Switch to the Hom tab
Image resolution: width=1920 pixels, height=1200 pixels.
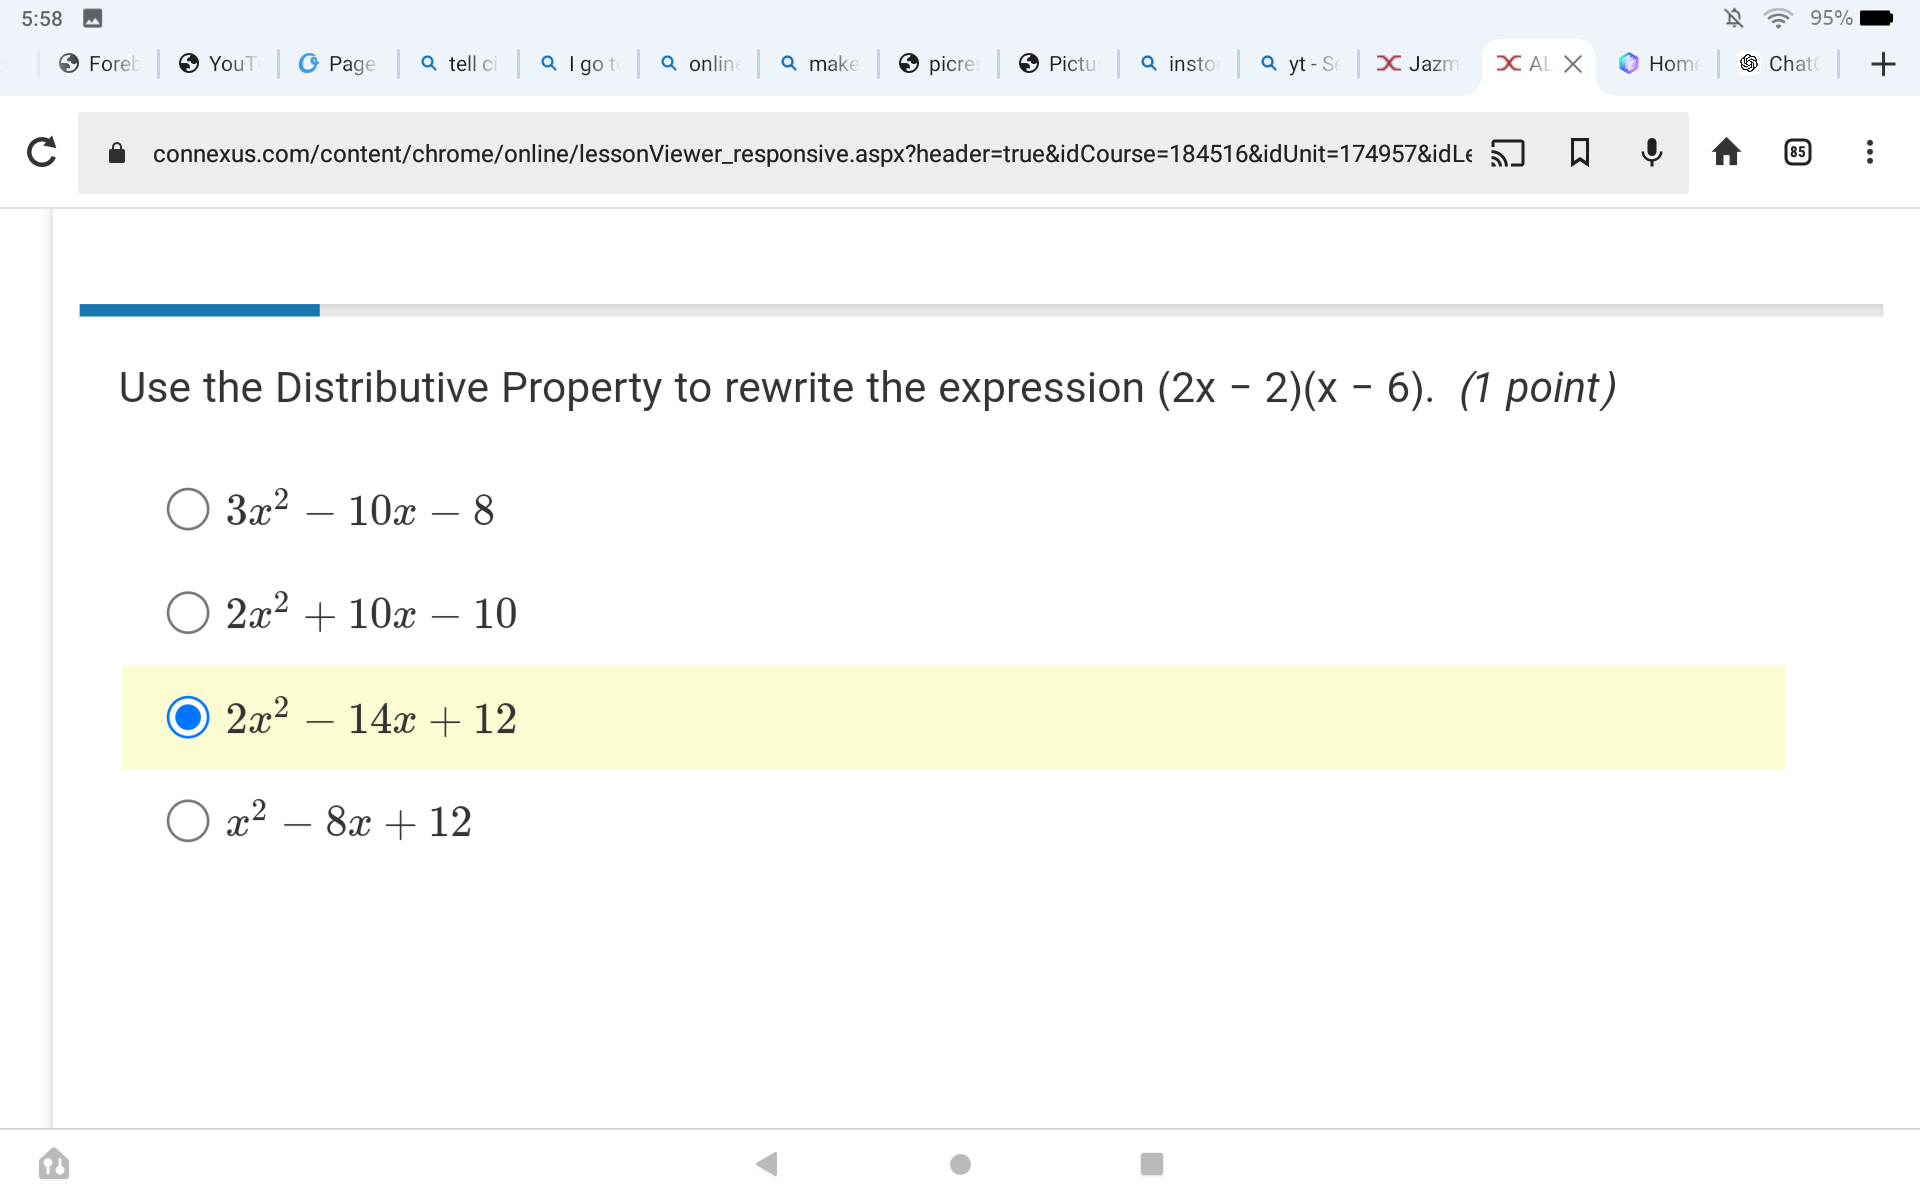pos(1658,64)
